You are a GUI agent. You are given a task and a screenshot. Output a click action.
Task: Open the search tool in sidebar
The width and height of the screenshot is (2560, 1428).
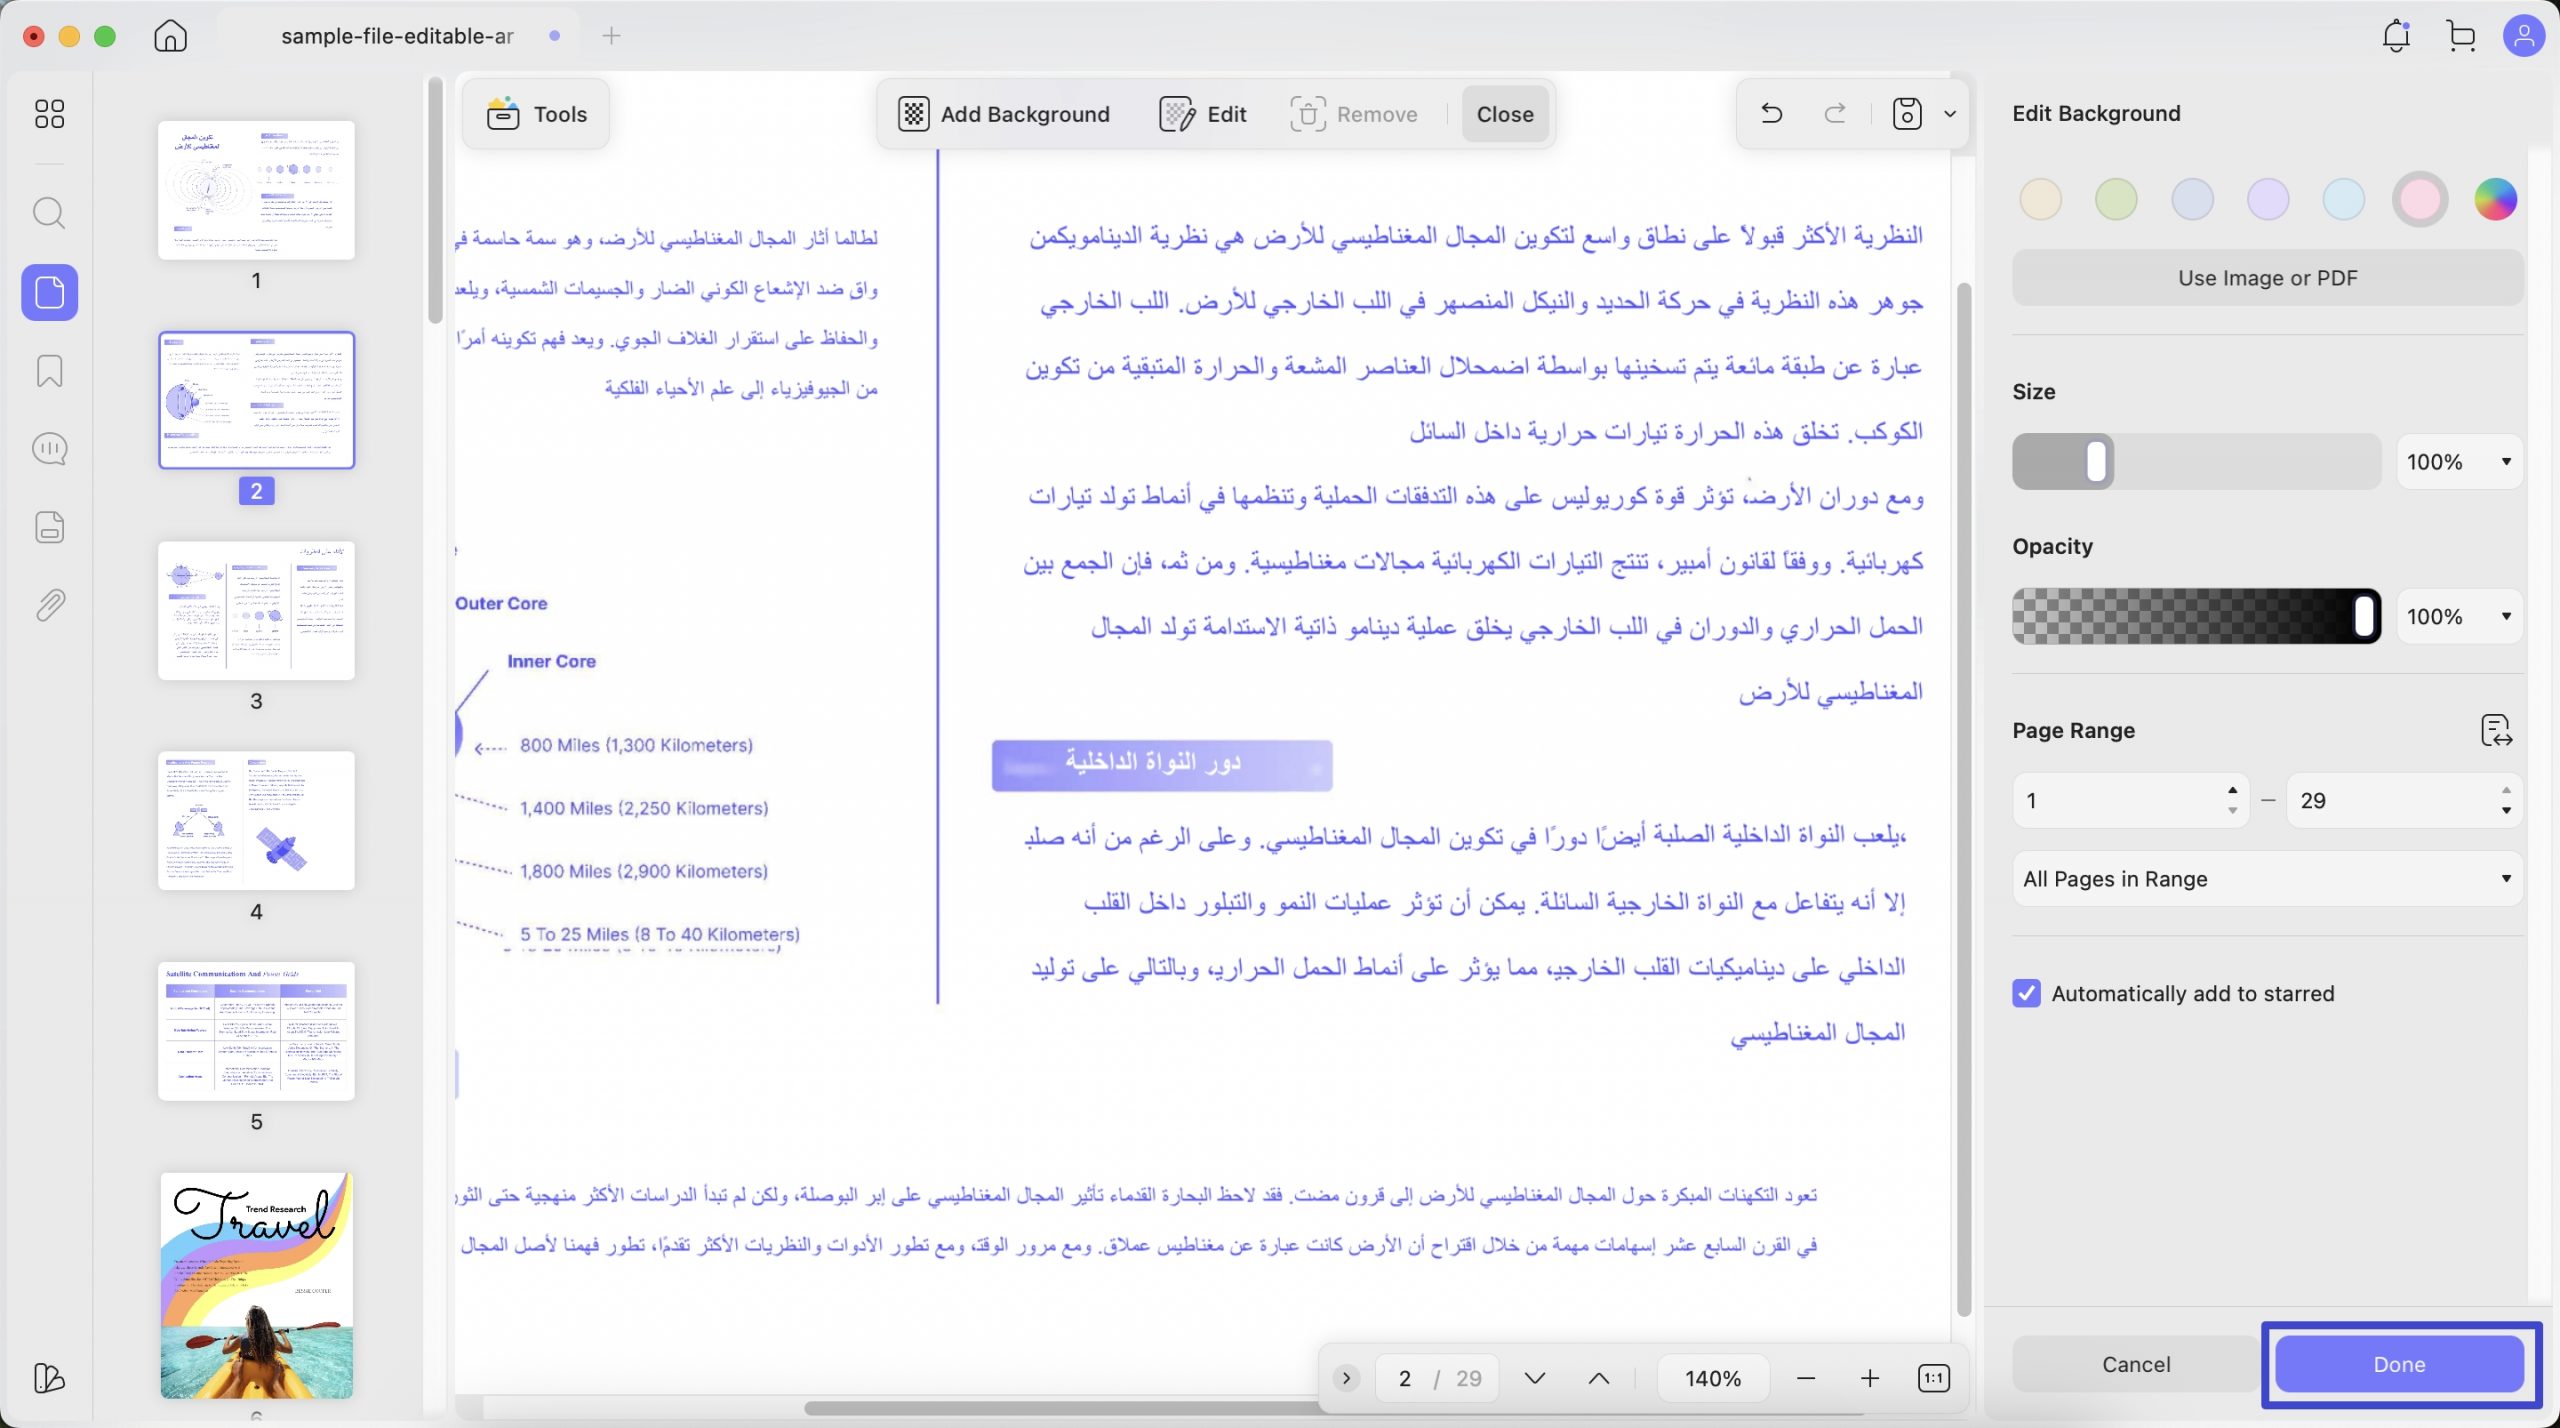pyautogui.click(x=49, y=213)
